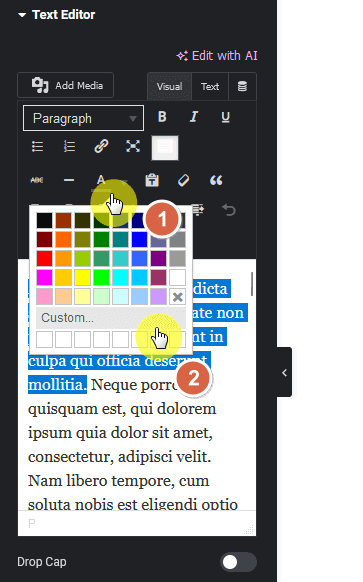
Task: Pick the black color swatch
Action: pyautogui.click(x=45, y=220)
